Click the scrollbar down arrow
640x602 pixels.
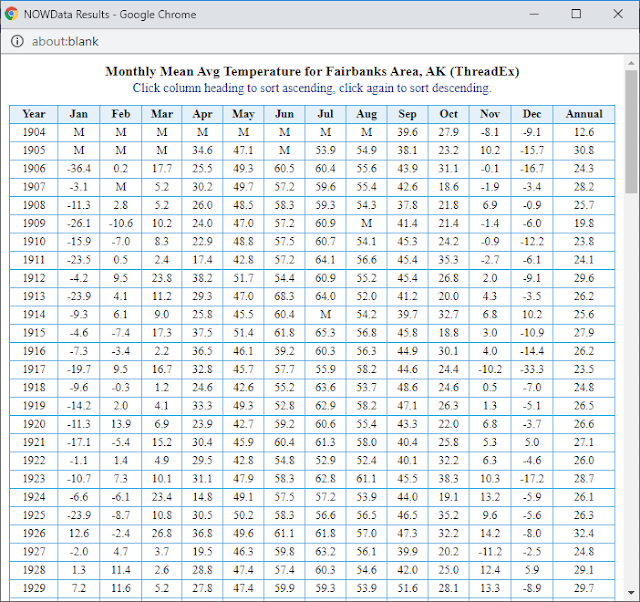[631, 593]
